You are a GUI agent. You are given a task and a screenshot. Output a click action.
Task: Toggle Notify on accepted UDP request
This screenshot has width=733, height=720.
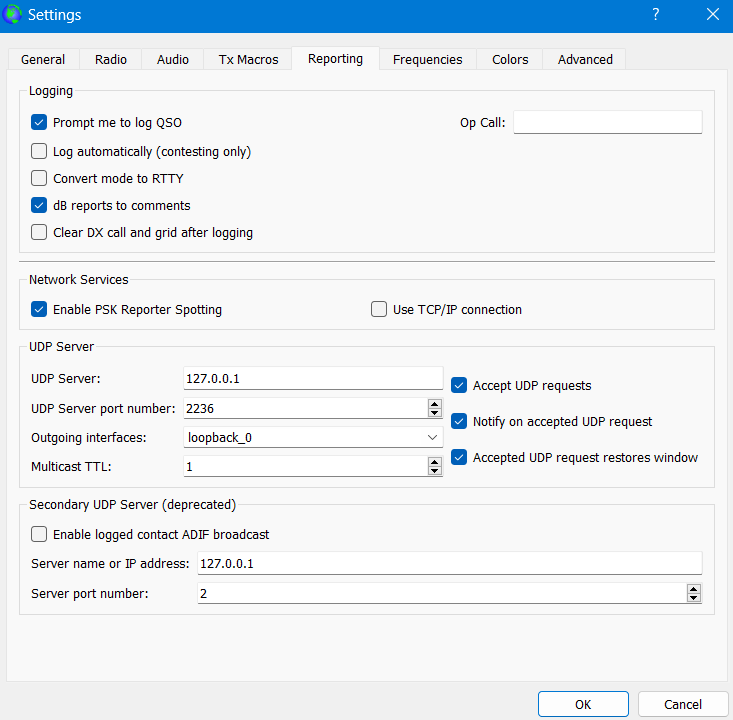click(x=459, y=421)
